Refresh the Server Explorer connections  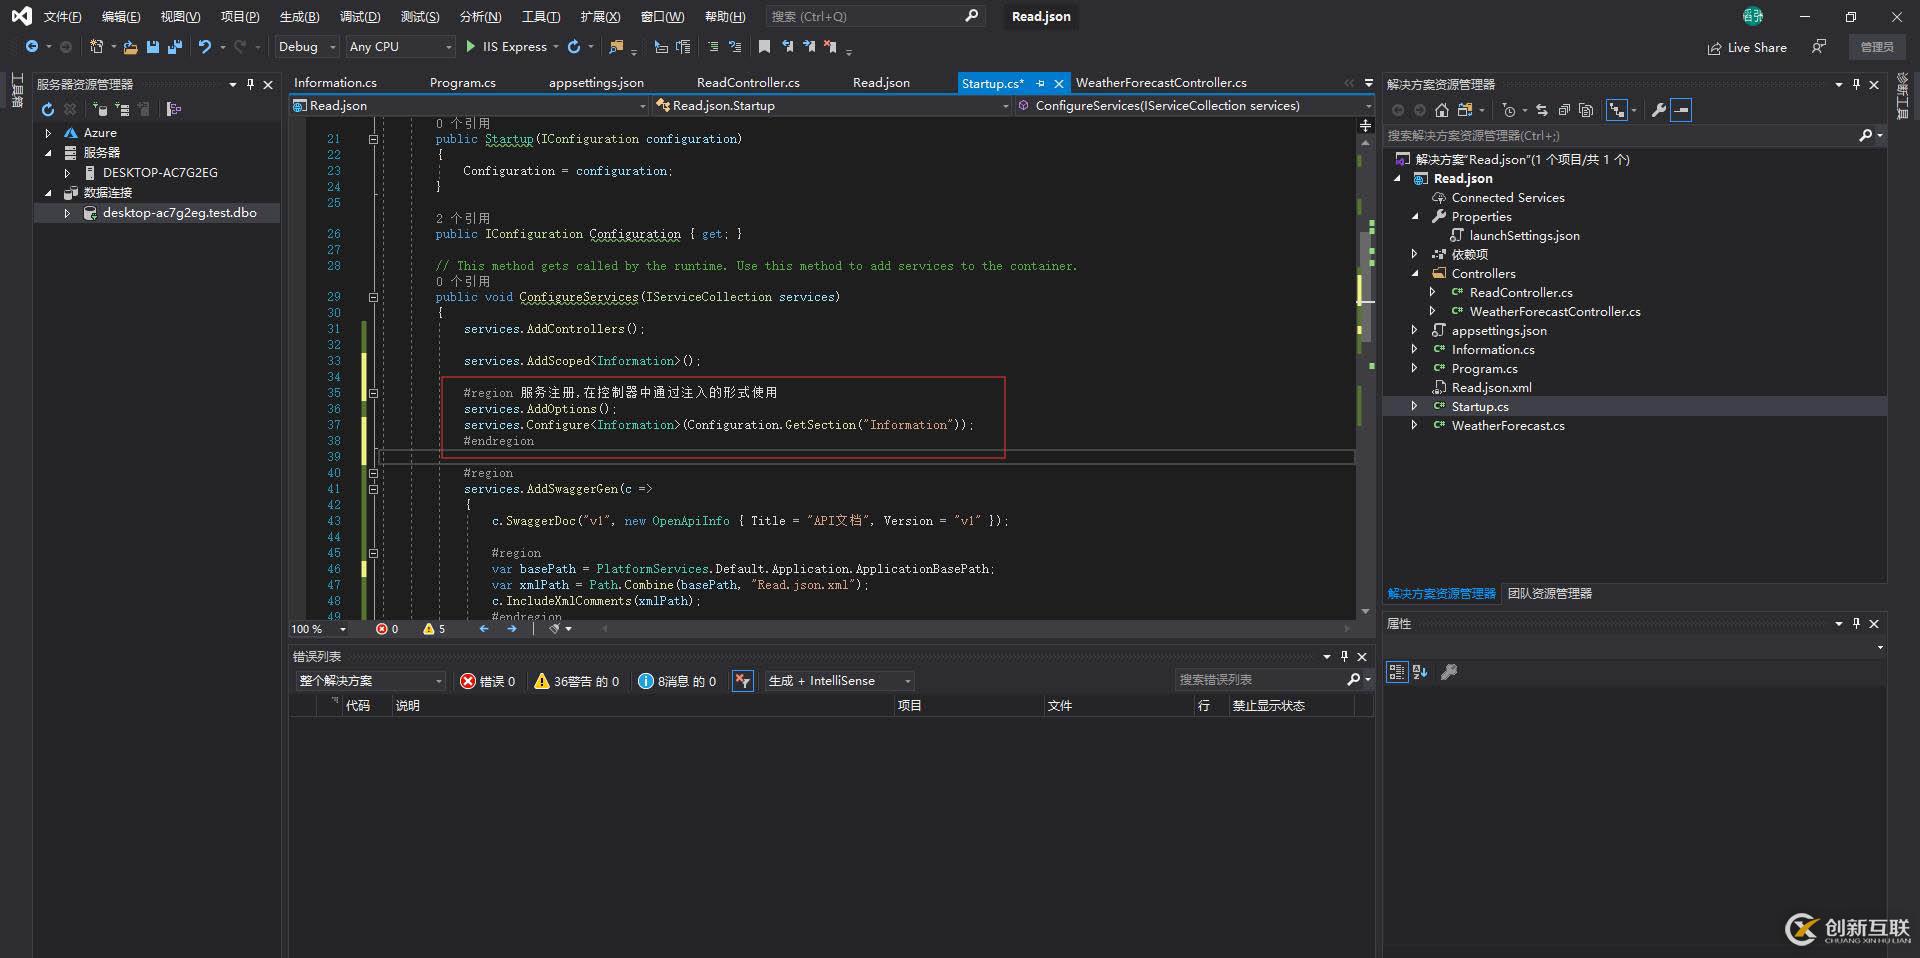(x=47, y=109)
